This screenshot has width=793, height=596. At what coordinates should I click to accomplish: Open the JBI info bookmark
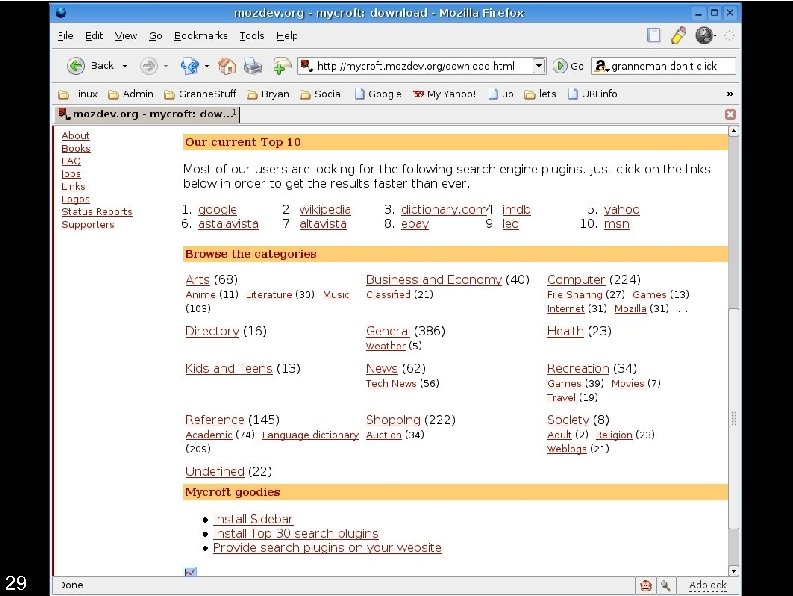tap(593, 94)
